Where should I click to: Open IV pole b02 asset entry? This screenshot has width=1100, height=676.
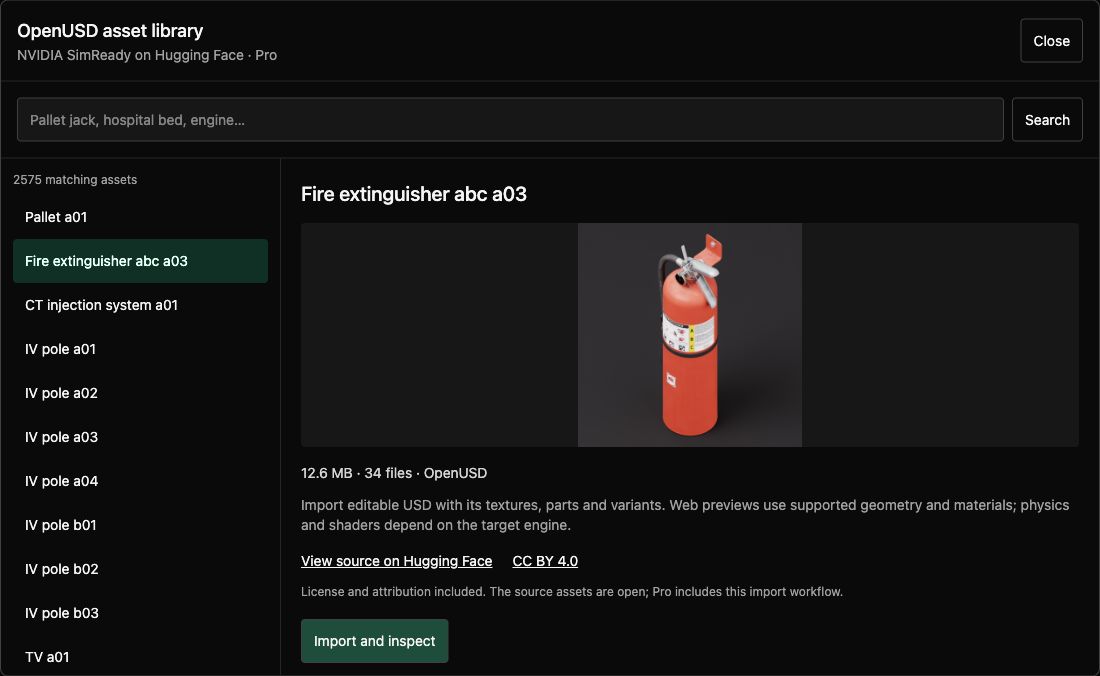pos(140,569)
